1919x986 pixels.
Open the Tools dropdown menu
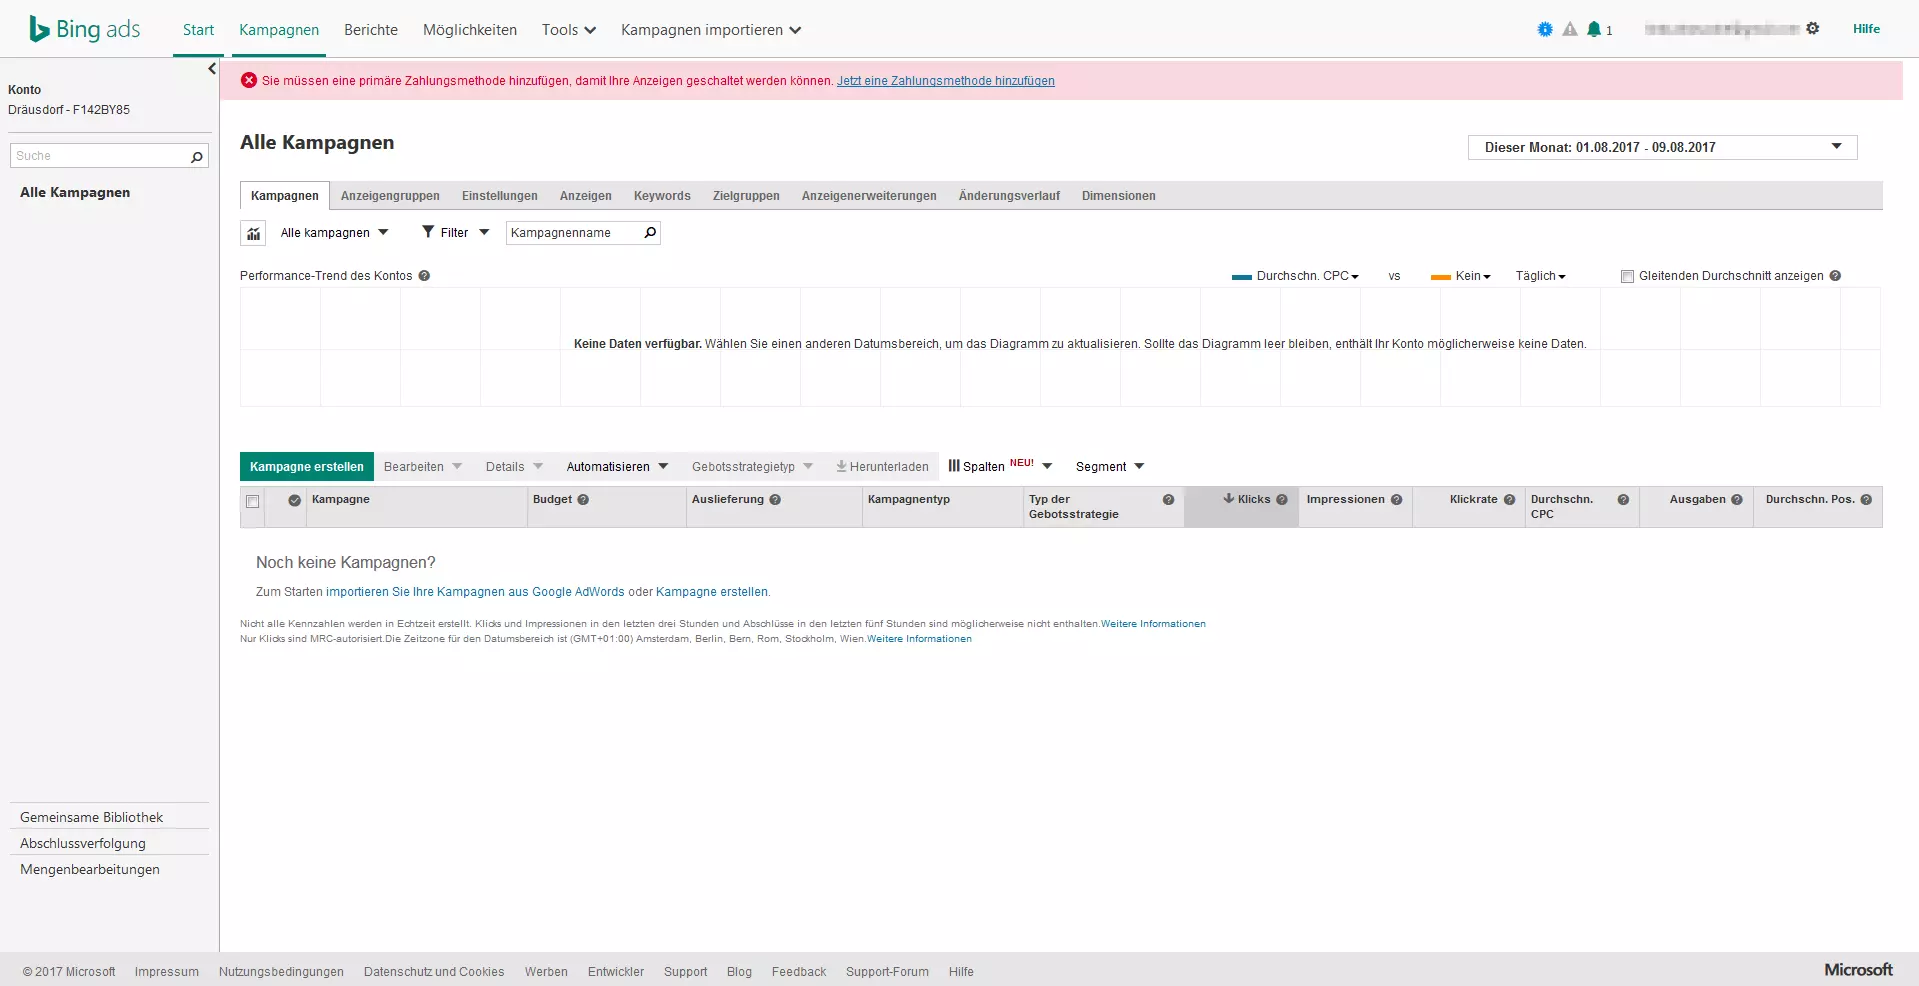[x=569, y=30]
